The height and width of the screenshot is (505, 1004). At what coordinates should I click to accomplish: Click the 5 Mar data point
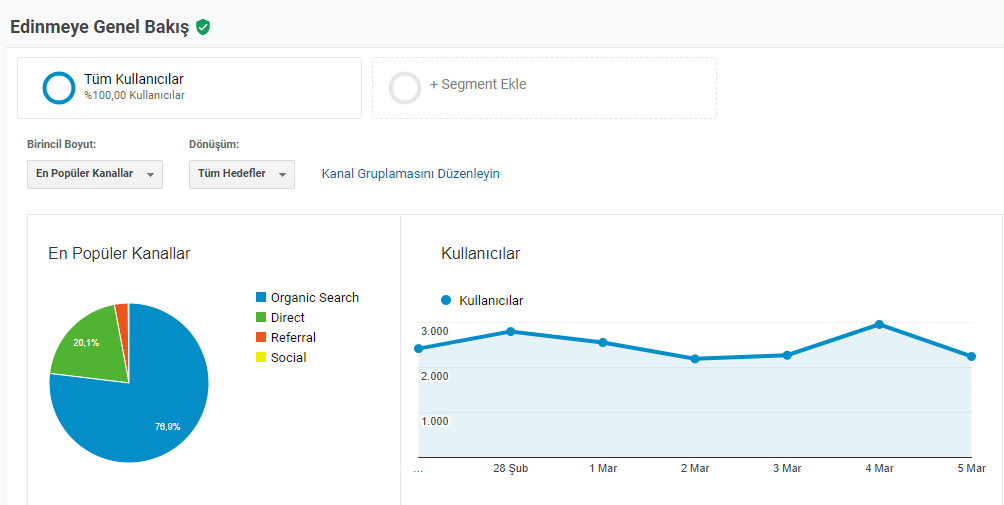(971, 357)
